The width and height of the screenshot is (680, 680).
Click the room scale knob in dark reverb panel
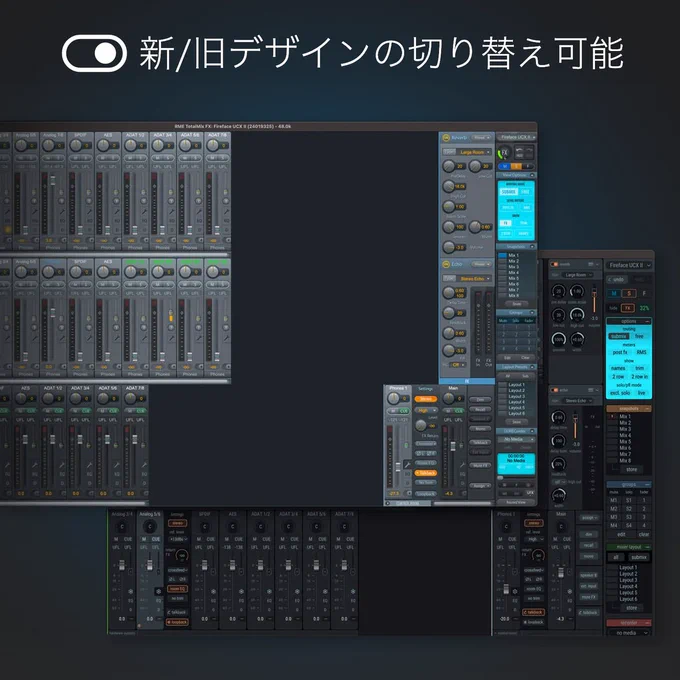pos(577,291)
